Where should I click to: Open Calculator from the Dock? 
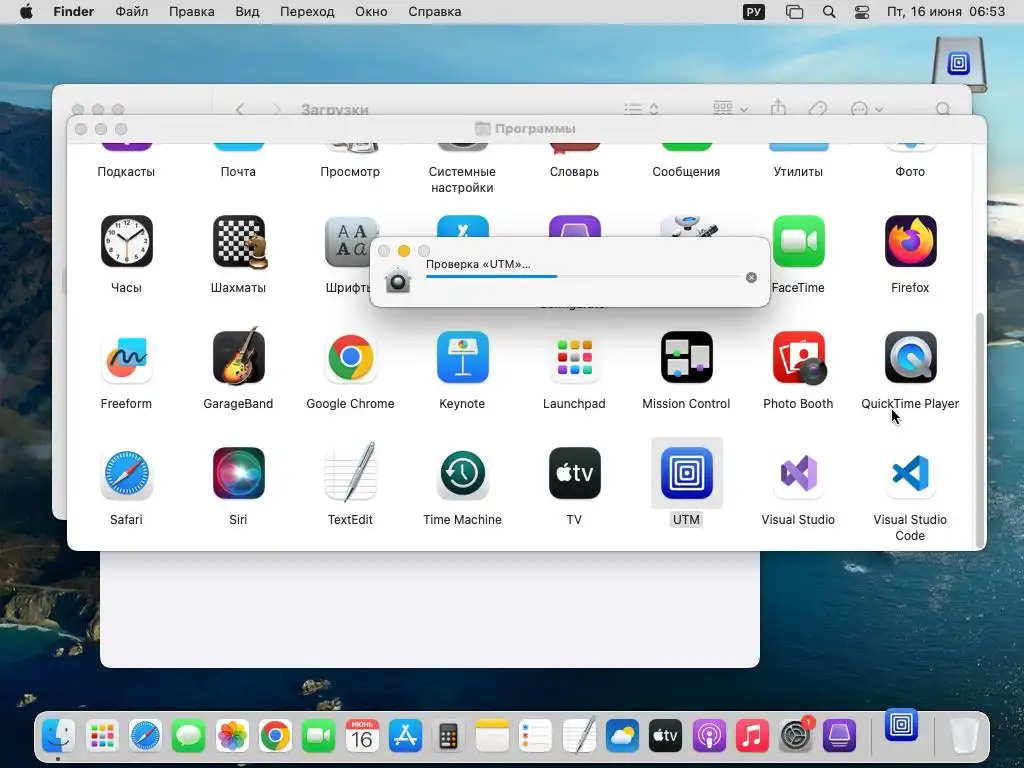(448, 737)
